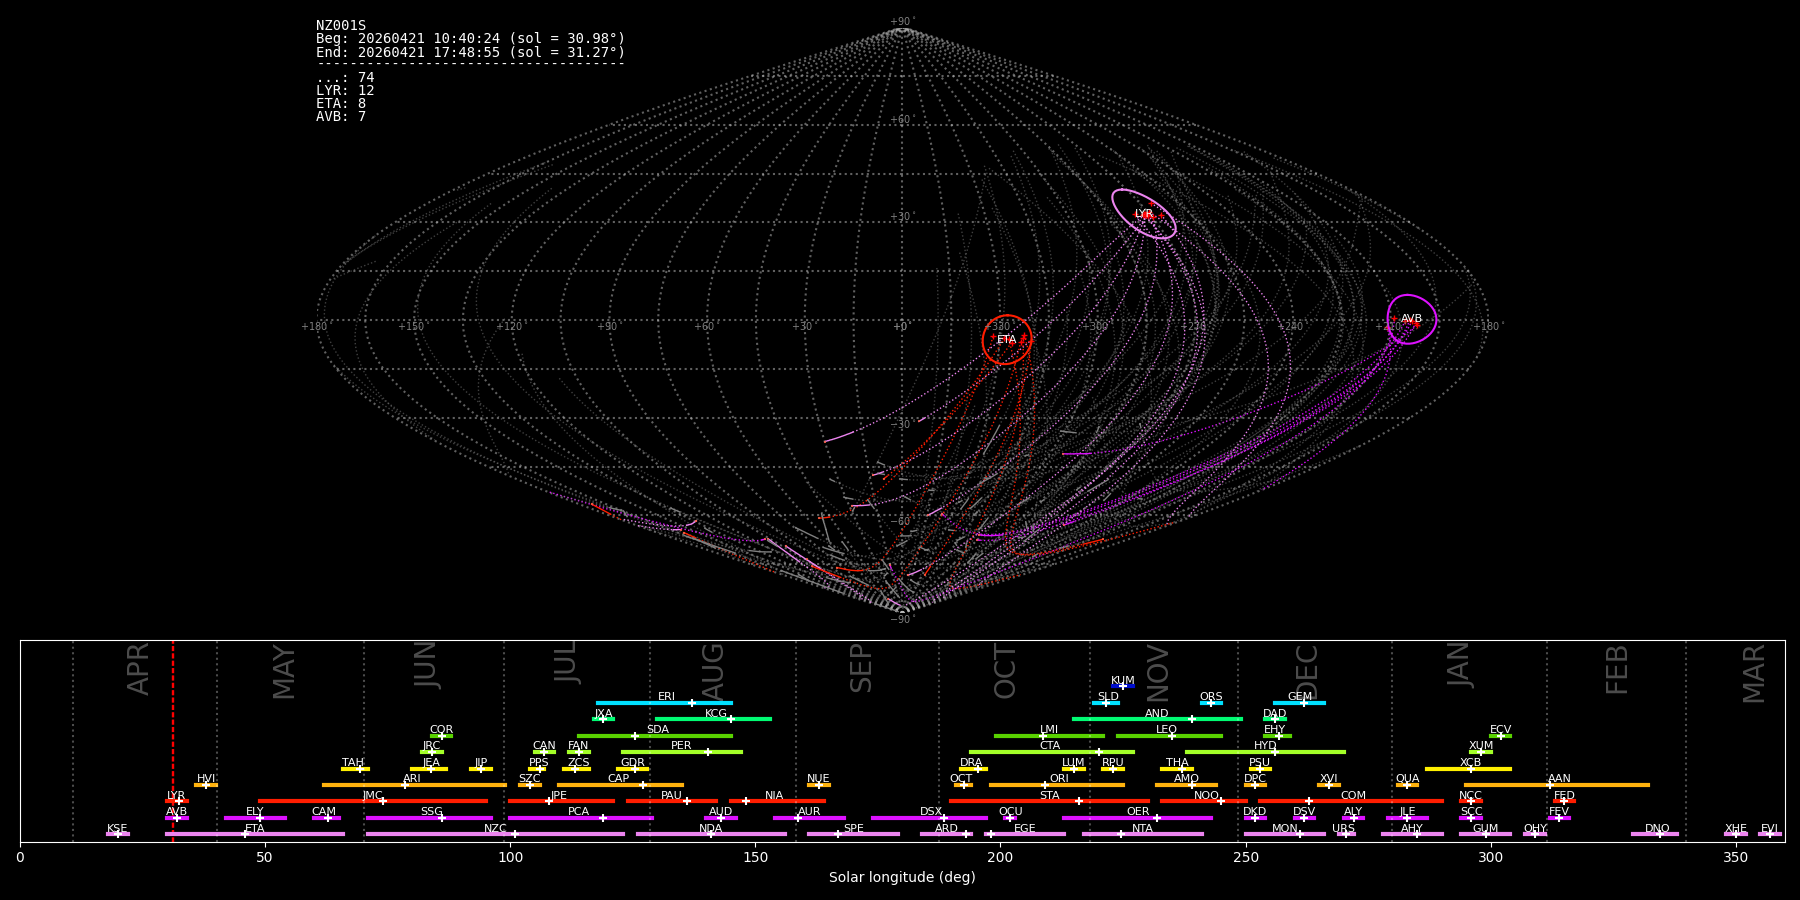Click the 300 tick on the solar longitude axis
Viewport: 1800px width, 900px height.
(x=1490, y=857)
